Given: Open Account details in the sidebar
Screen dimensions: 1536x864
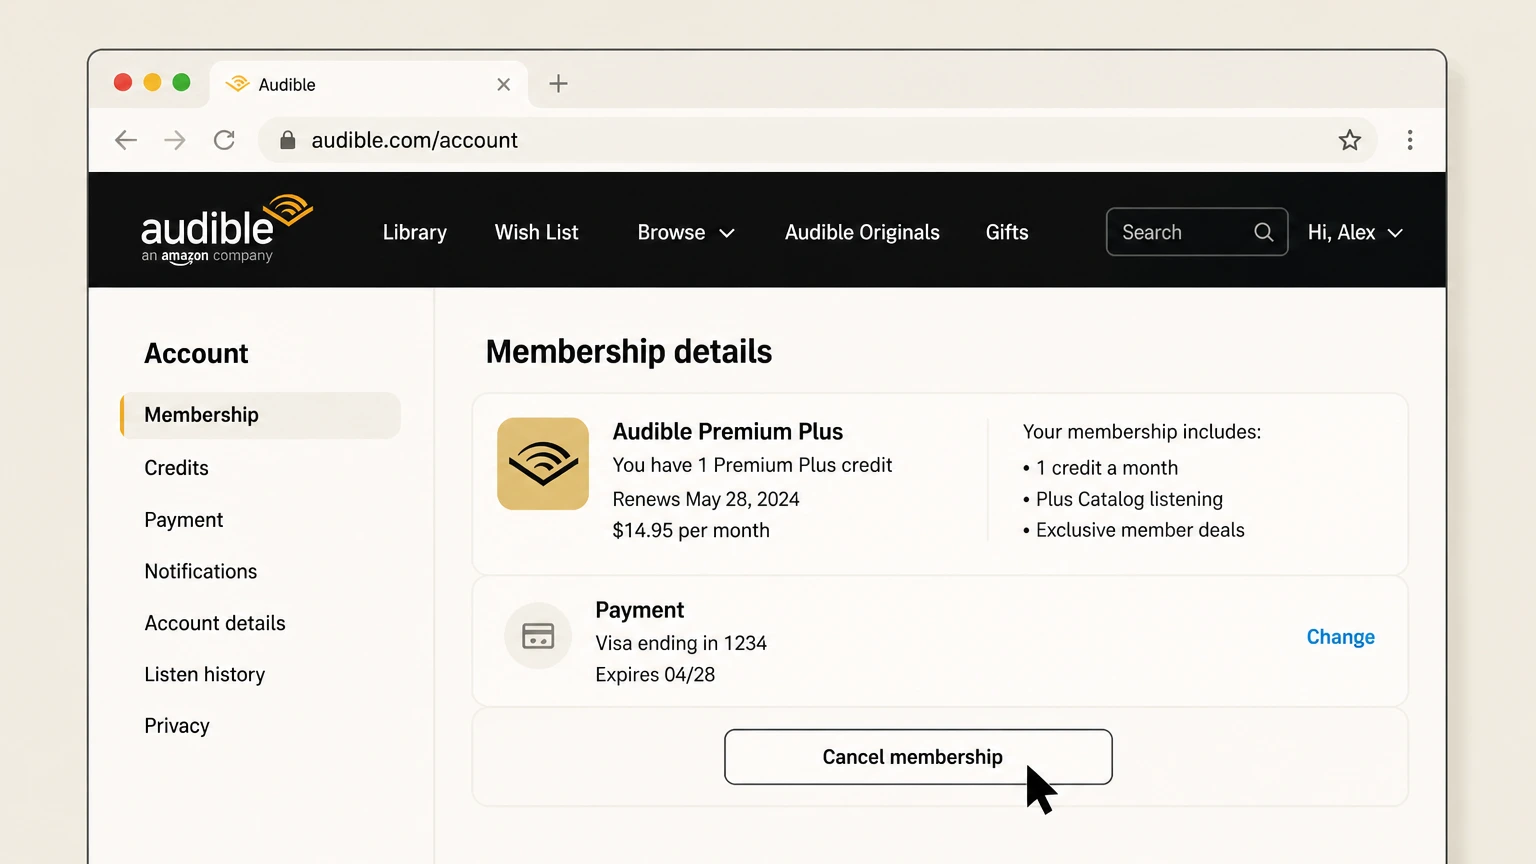Looking at the screenshot, I should (215, 623).
